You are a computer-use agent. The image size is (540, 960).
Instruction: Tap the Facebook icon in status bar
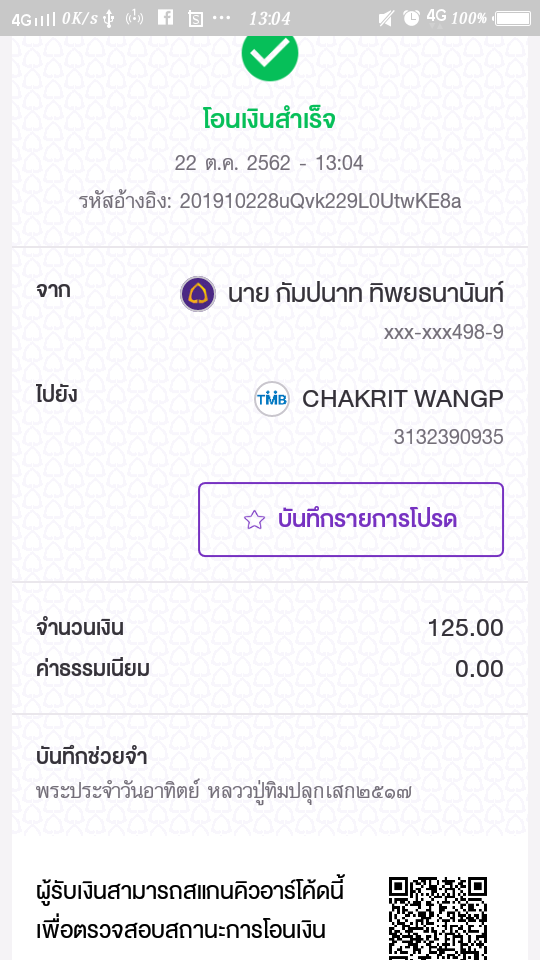coord(165,18)
